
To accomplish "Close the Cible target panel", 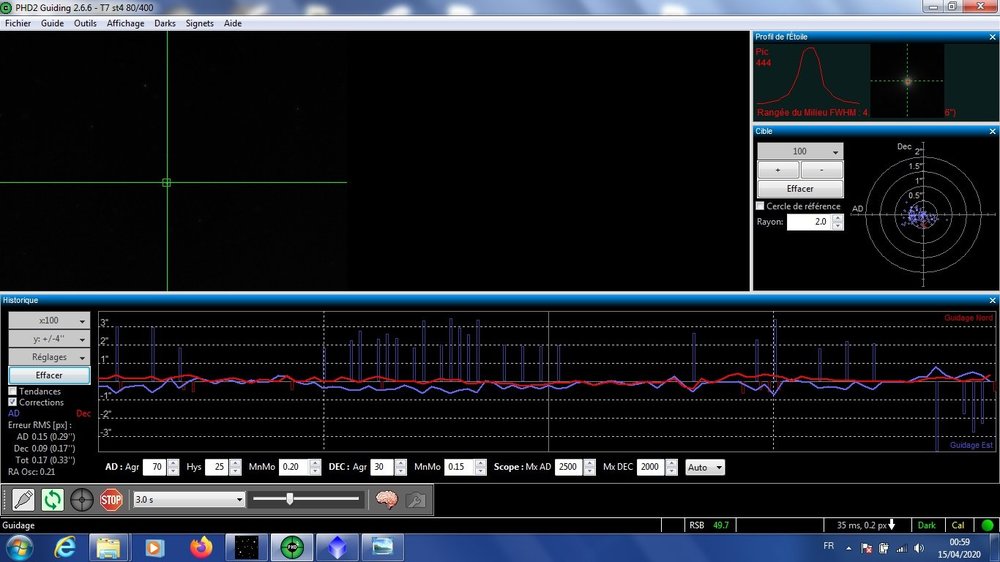I will click(992, 131).
